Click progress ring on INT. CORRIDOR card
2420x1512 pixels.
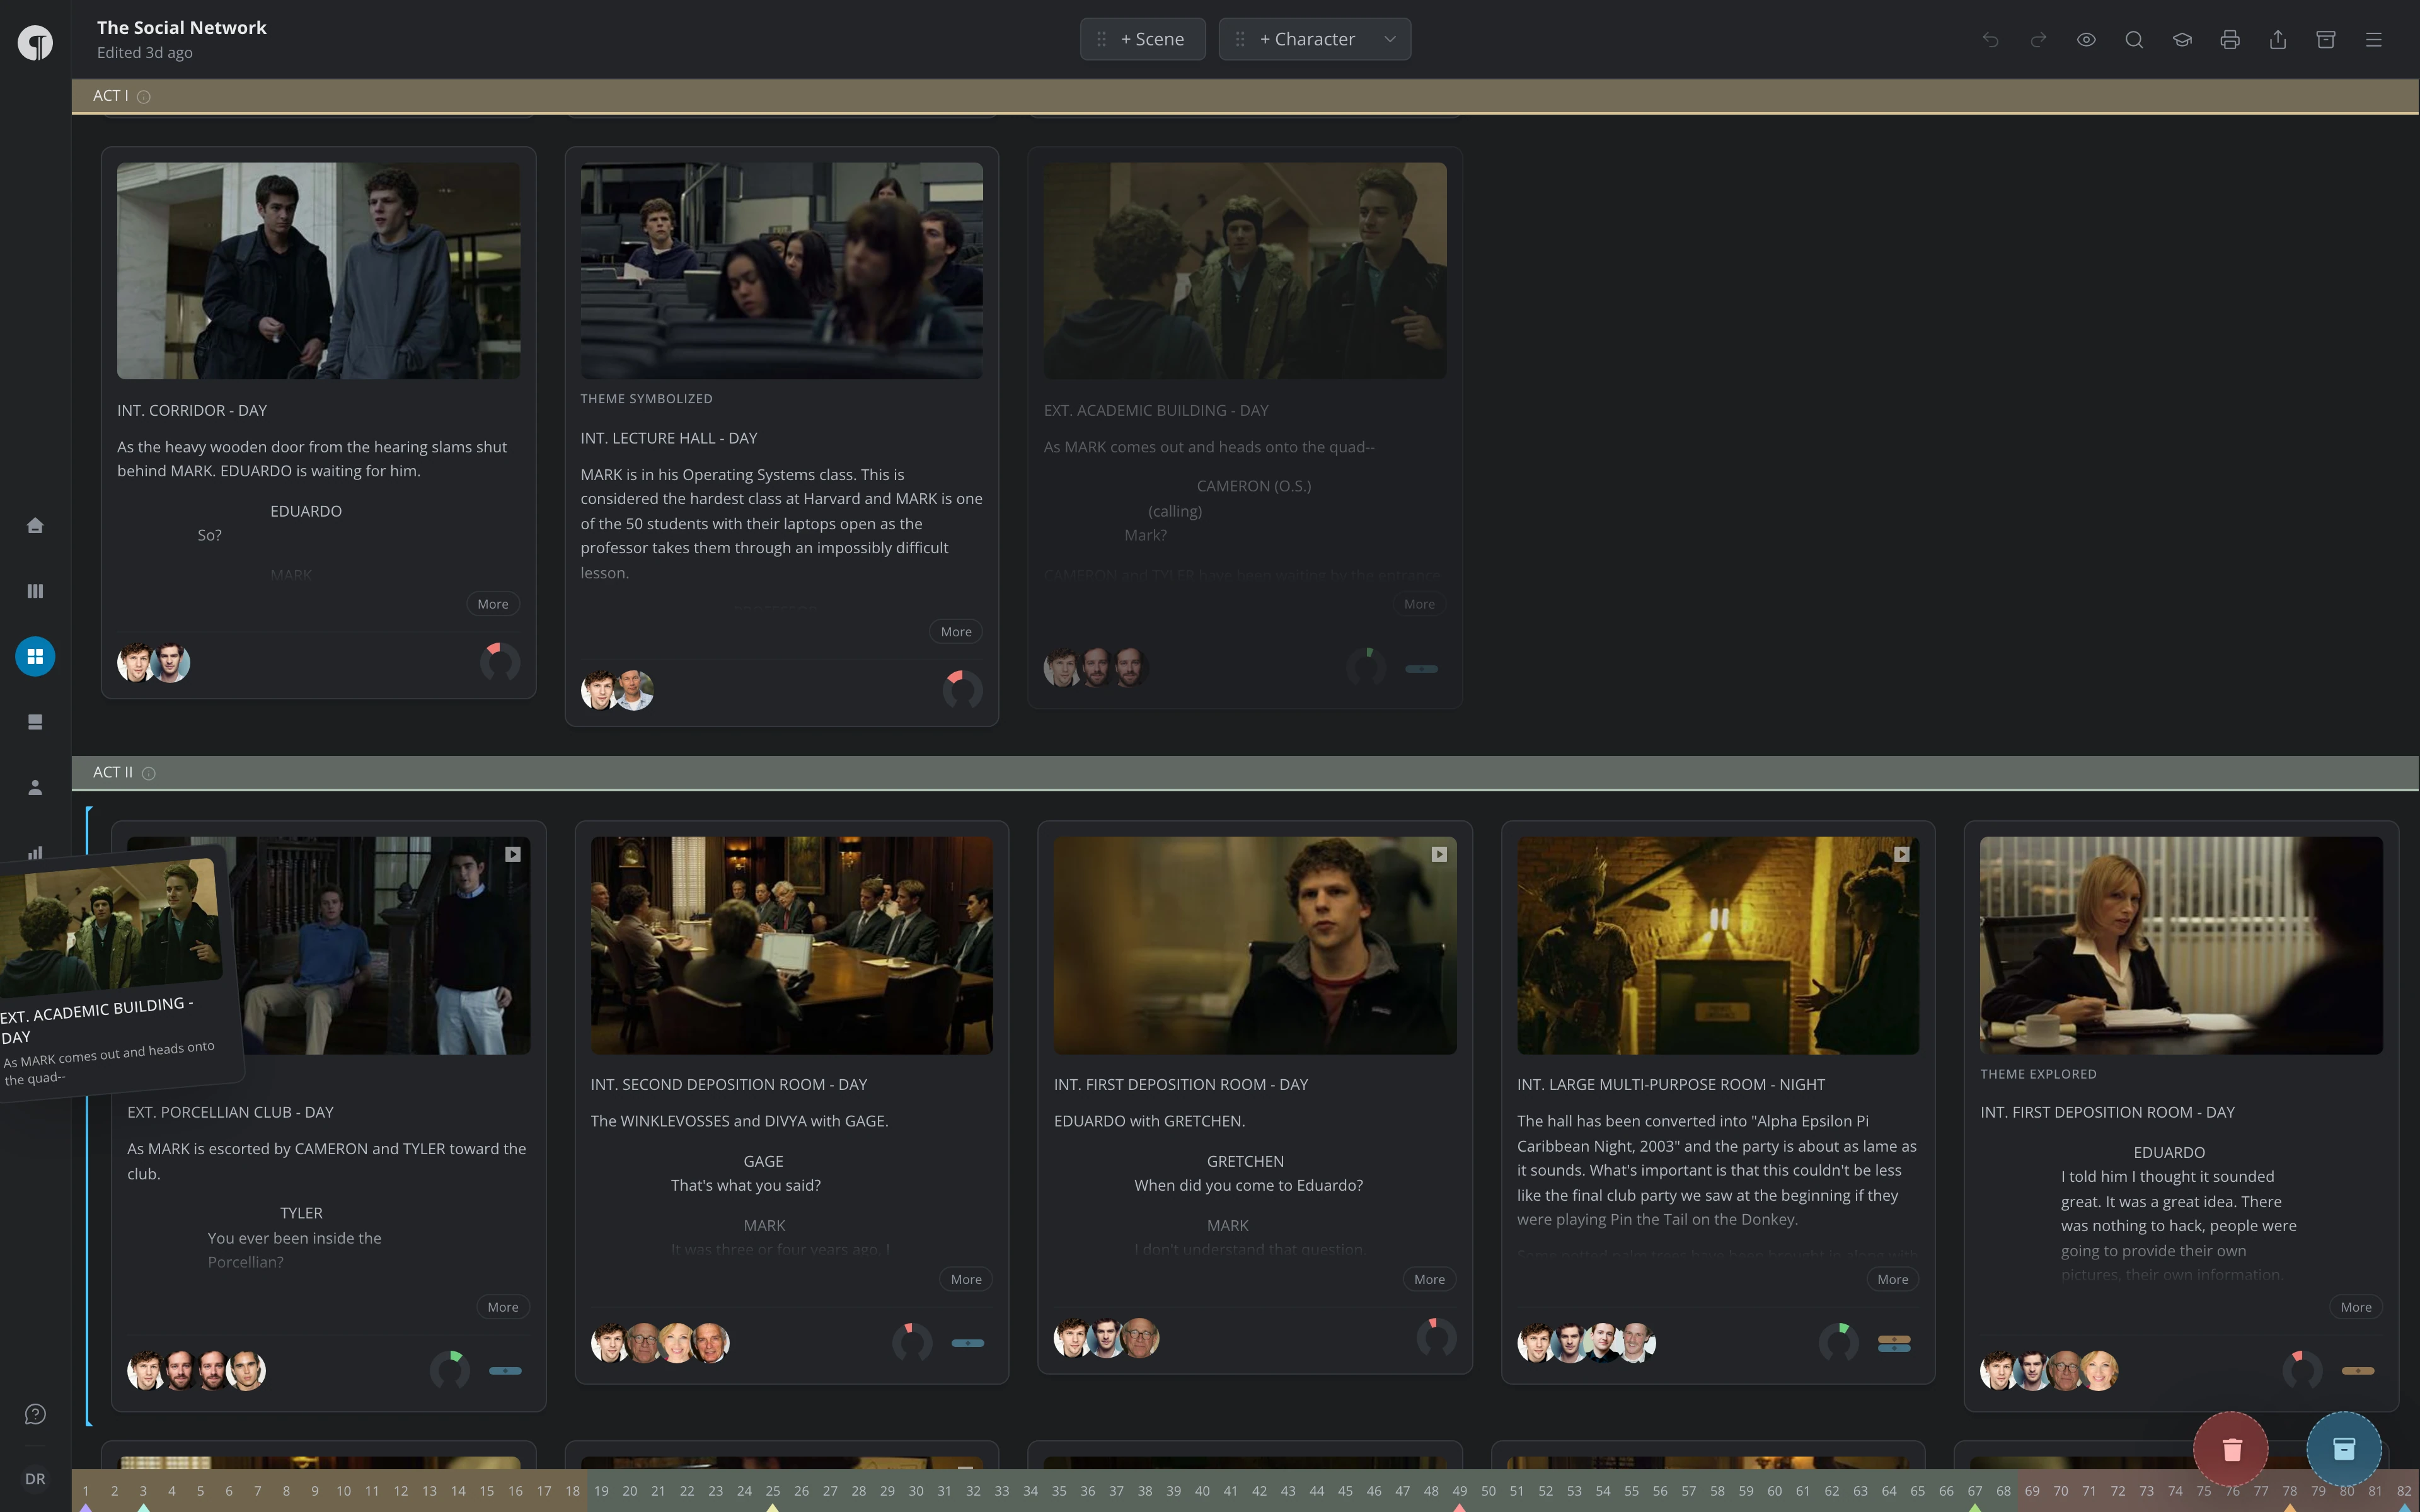[500, 662]
